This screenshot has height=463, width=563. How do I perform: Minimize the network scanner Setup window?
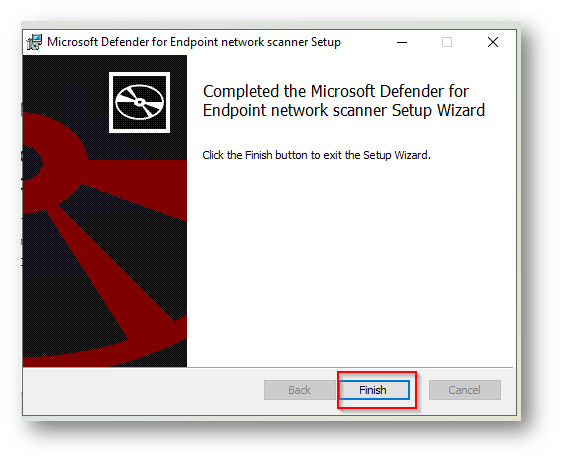pyautogui.click(x=402, y=42)
